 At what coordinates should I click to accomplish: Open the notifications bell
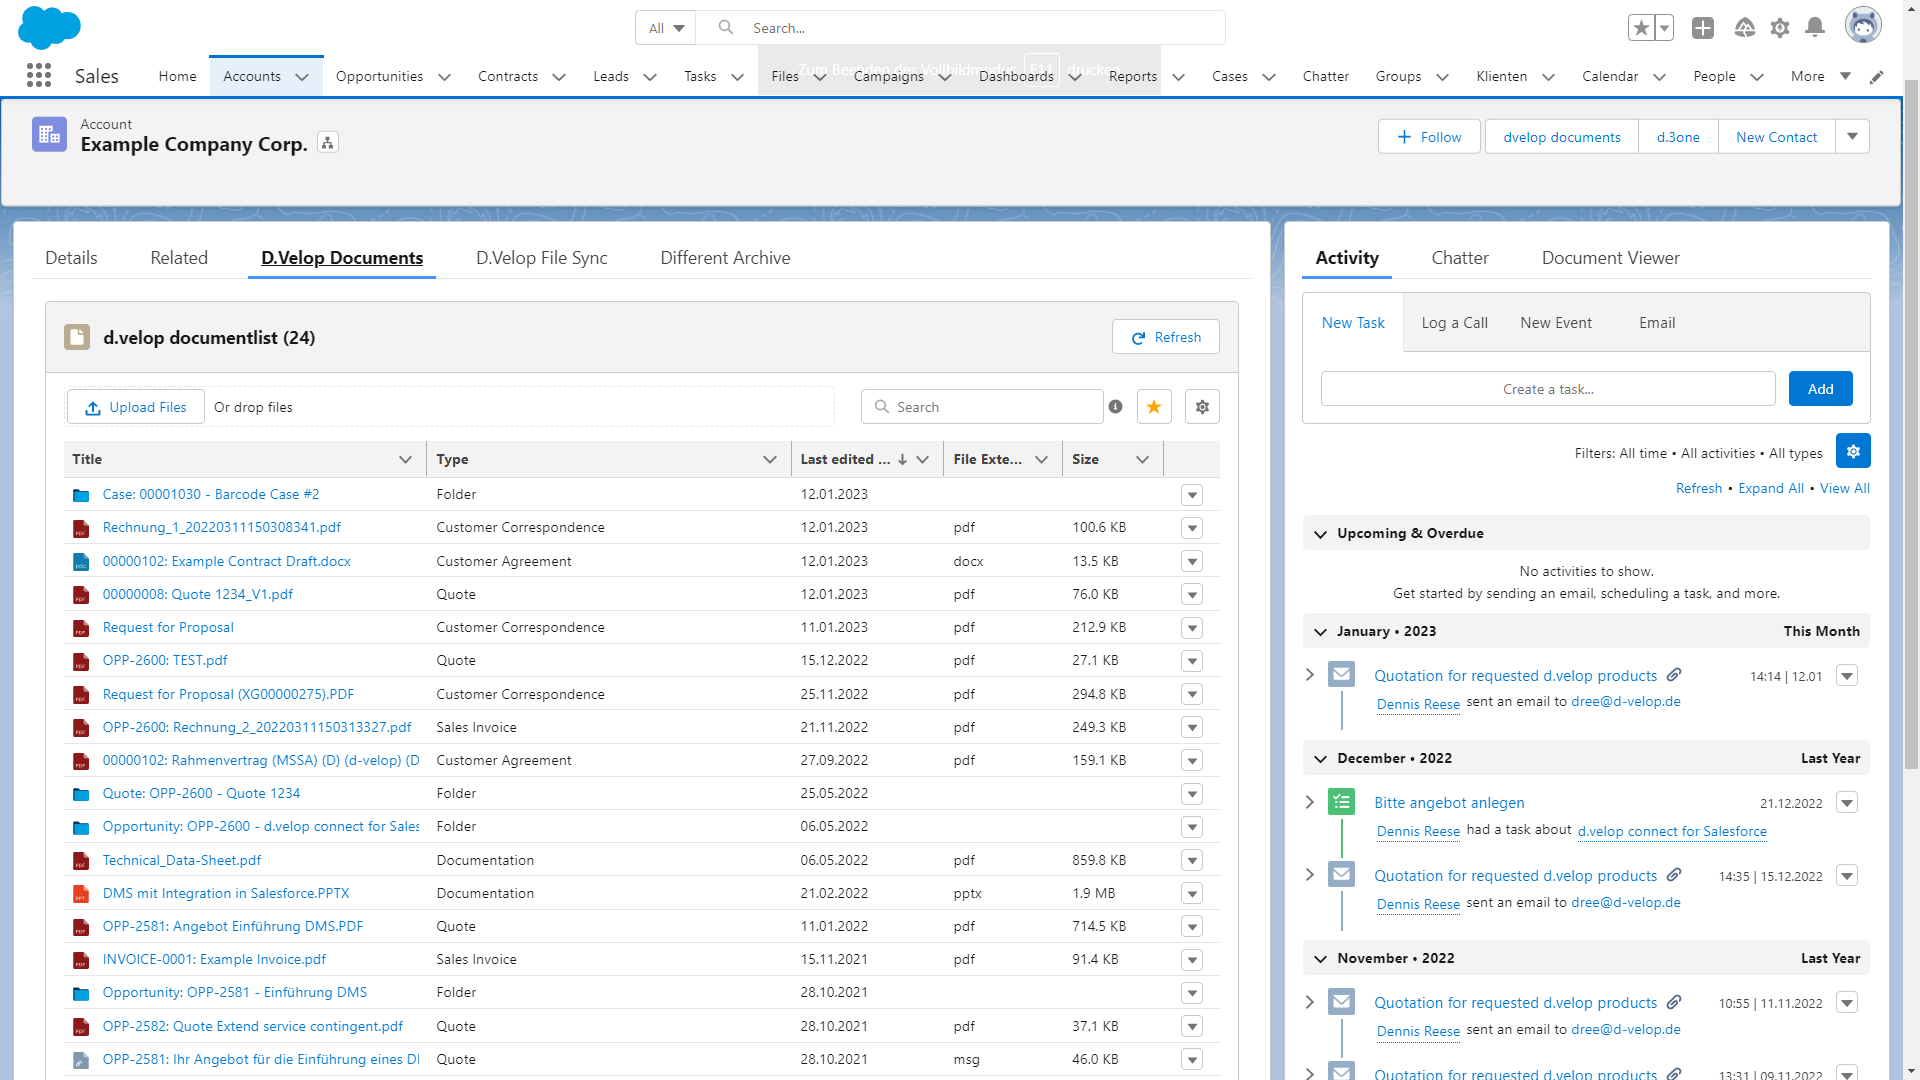[1815, 28]
